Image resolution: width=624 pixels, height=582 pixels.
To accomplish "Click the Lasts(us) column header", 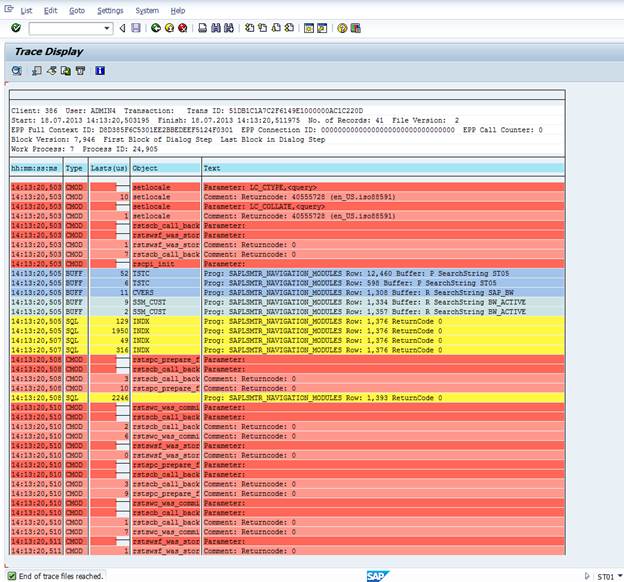I will (x=109, y=168).
